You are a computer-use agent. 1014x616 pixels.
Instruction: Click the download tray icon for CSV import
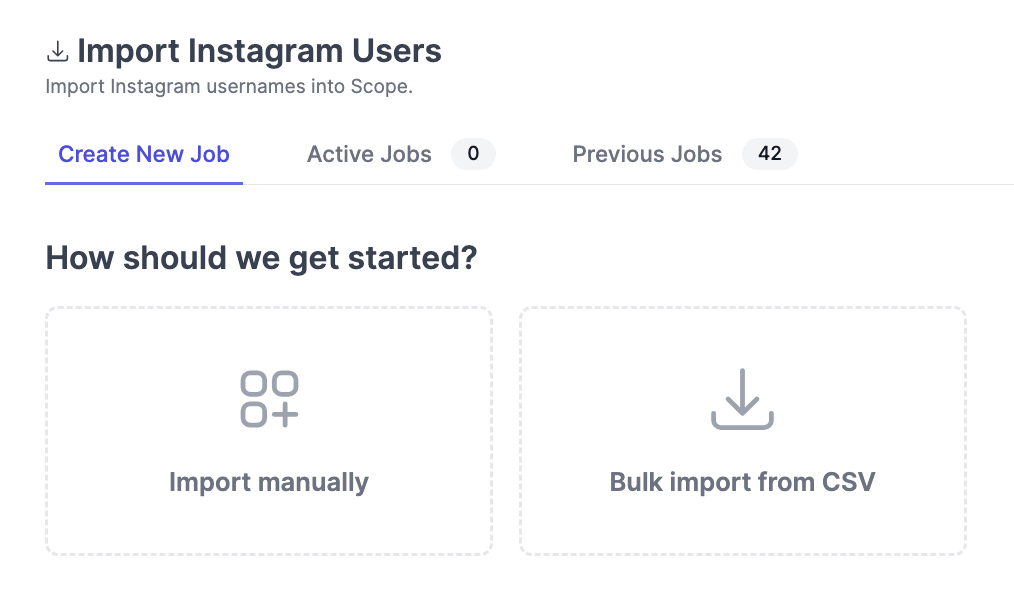742,399
